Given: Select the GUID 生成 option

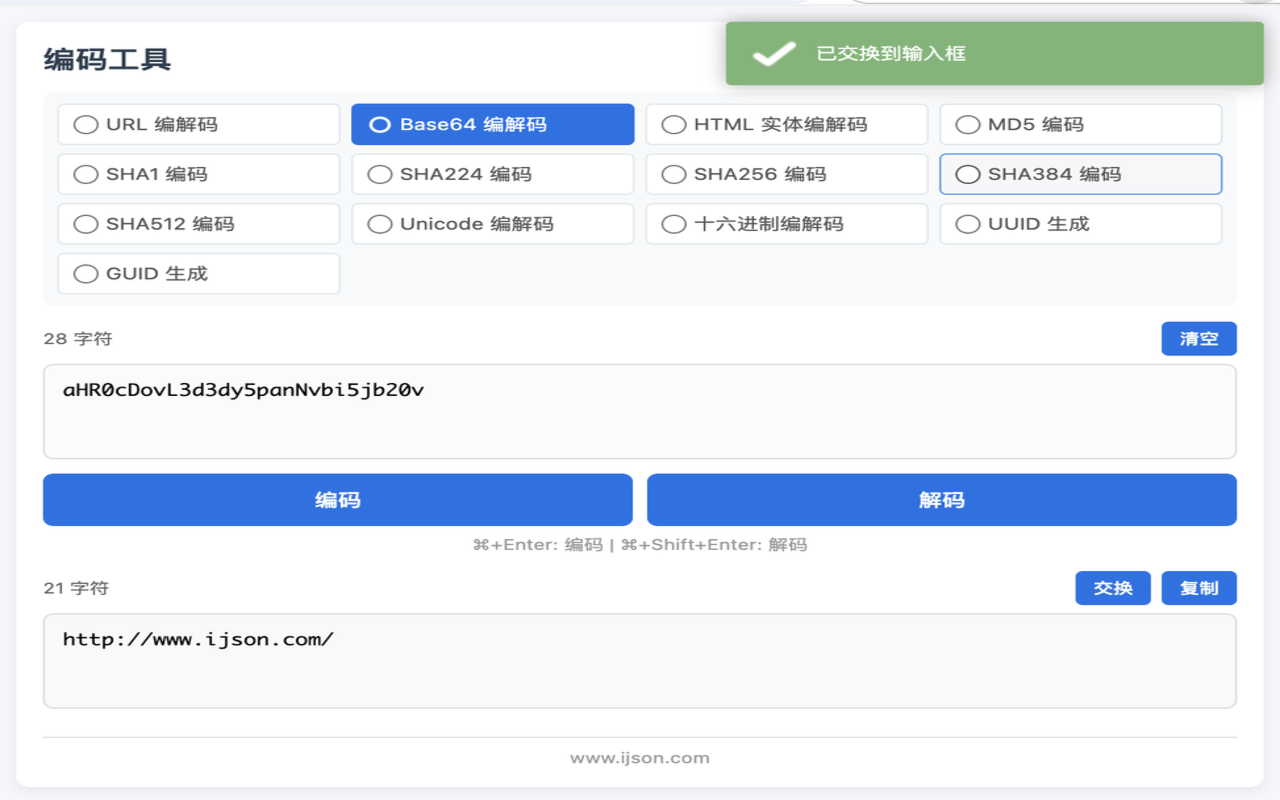Looking at the screenshot, I should [x=199, y=274].
